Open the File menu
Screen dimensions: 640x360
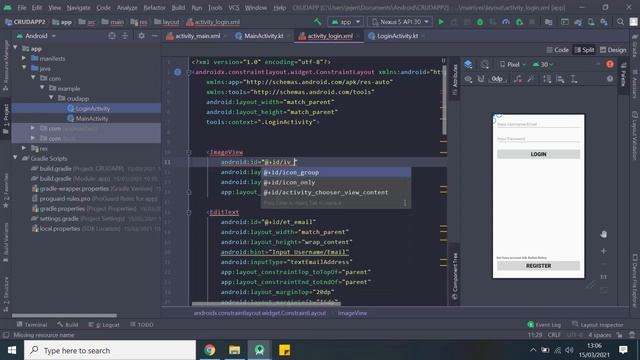click(x=22, y=8)
